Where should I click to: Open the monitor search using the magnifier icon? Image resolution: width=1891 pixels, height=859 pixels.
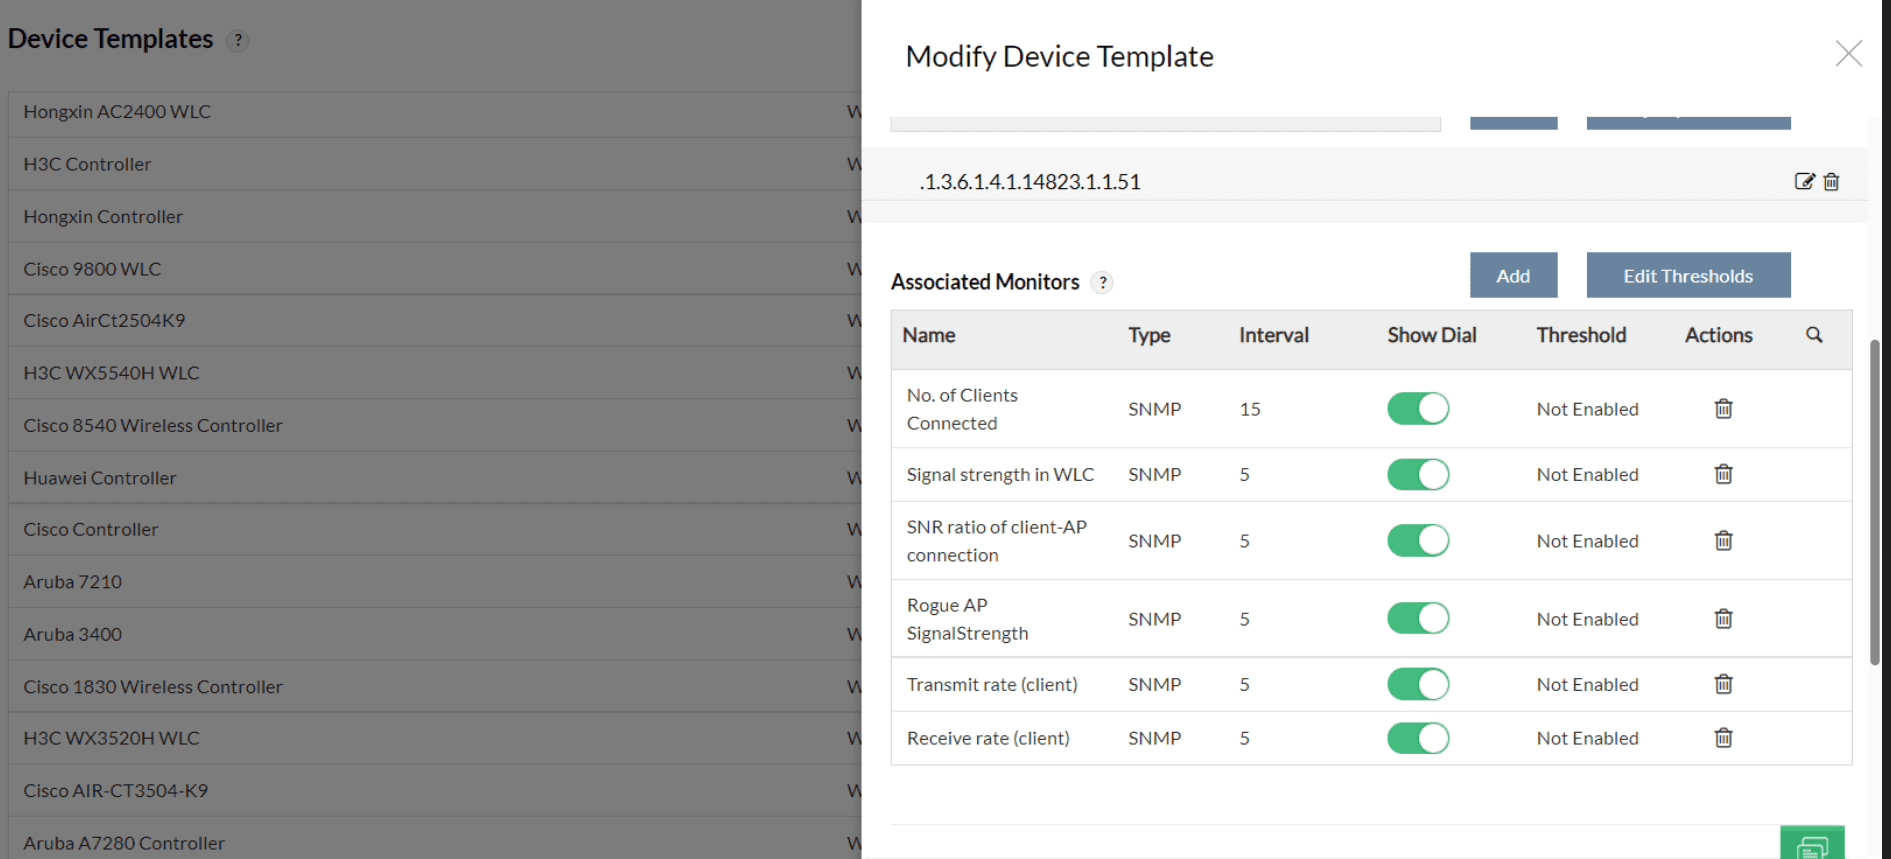[x=1815, y=336]
